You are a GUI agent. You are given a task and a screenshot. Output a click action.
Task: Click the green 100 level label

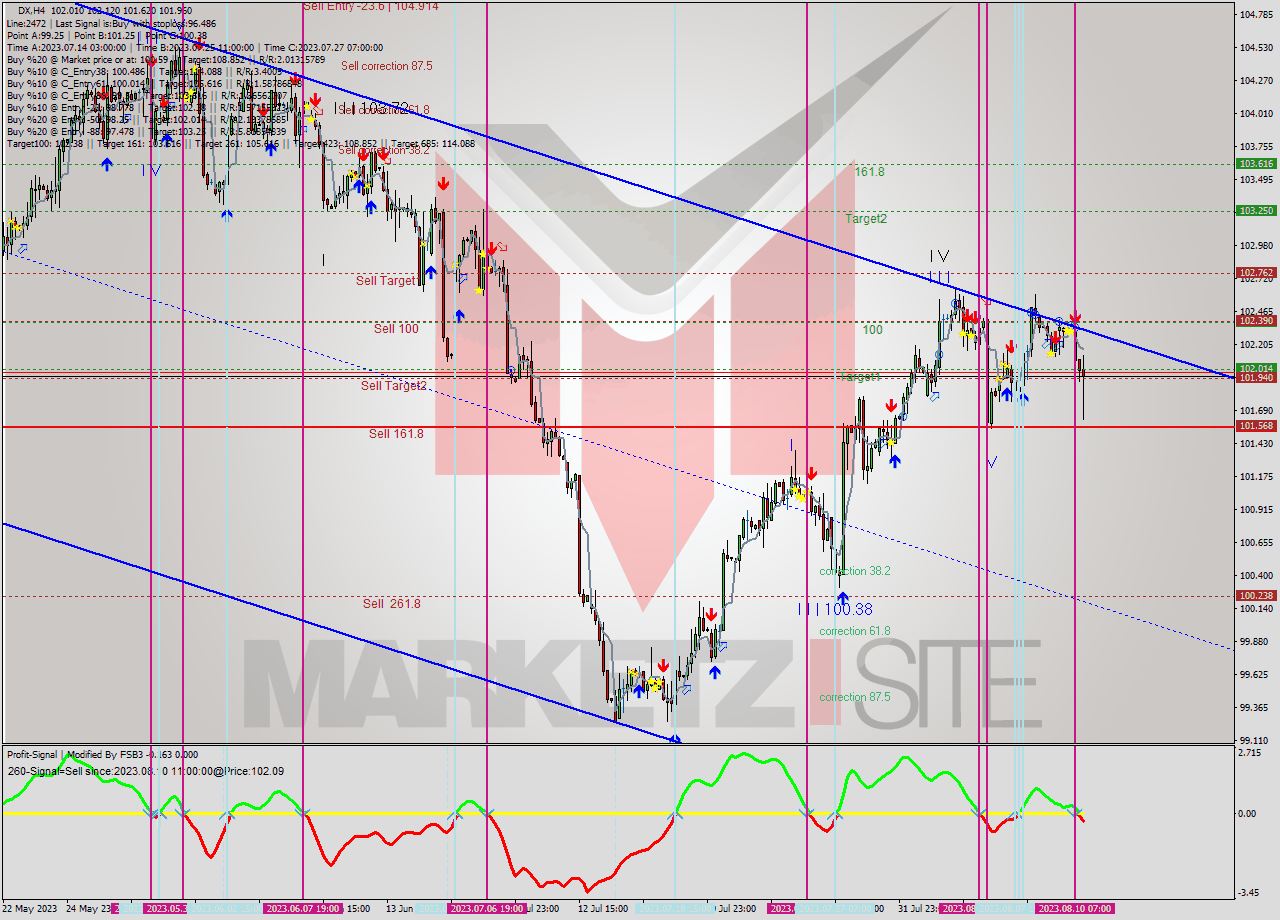873,329
